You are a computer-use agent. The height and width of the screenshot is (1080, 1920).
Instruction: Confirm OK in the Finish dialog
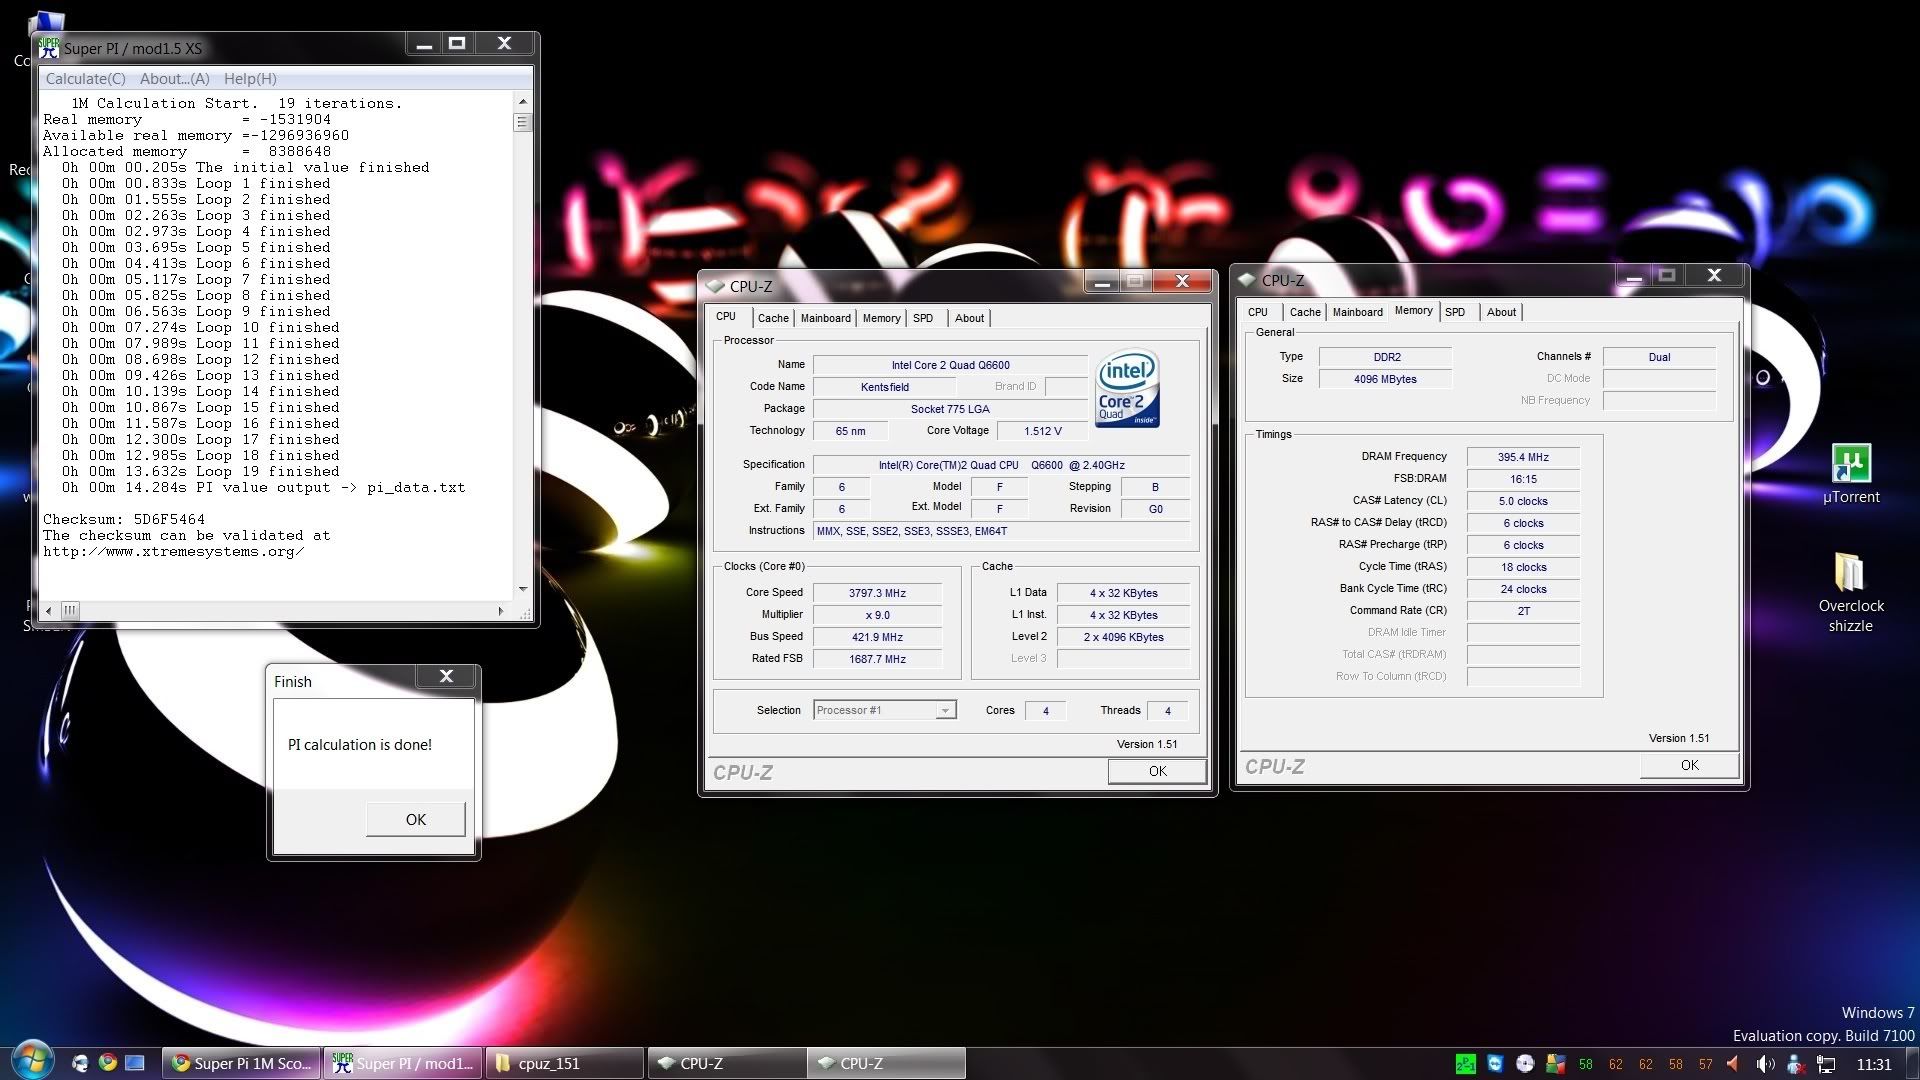(416, 819)
